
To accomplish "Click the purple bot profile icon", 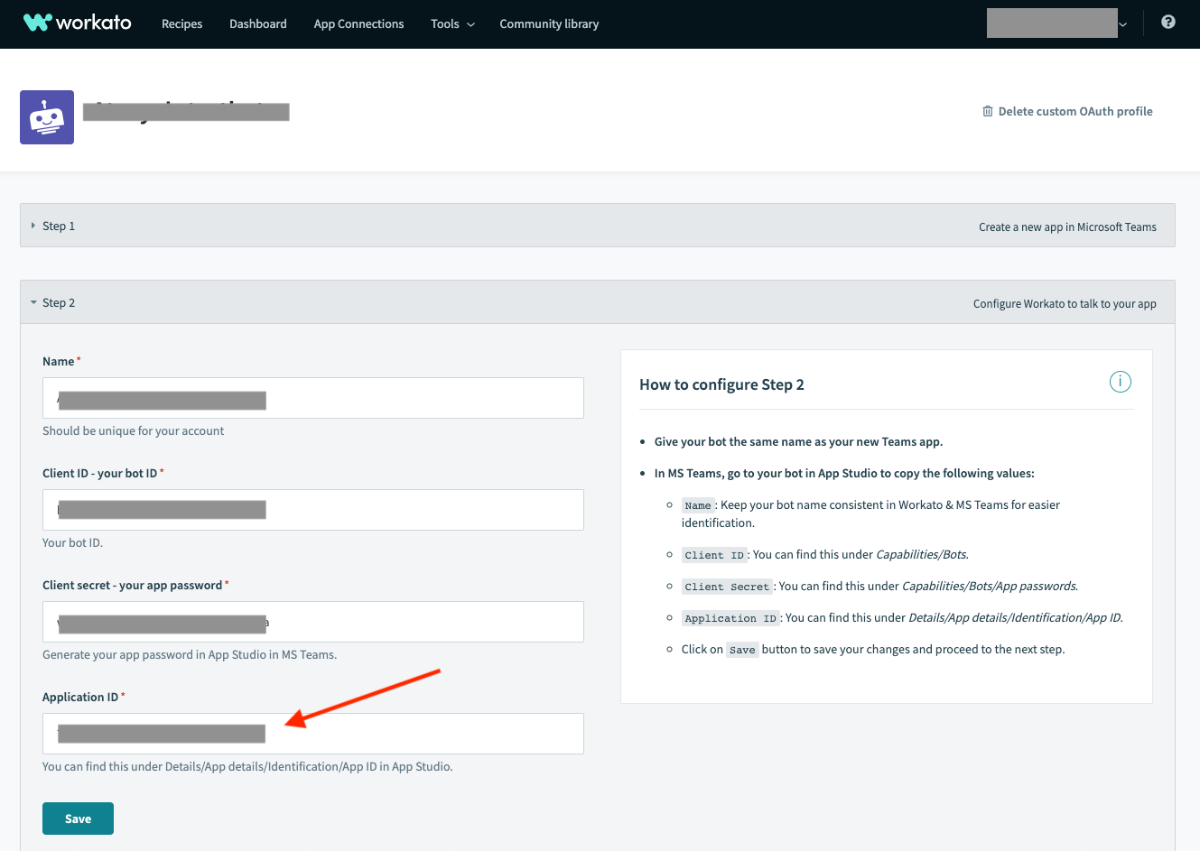I will (x=47, y=117).
